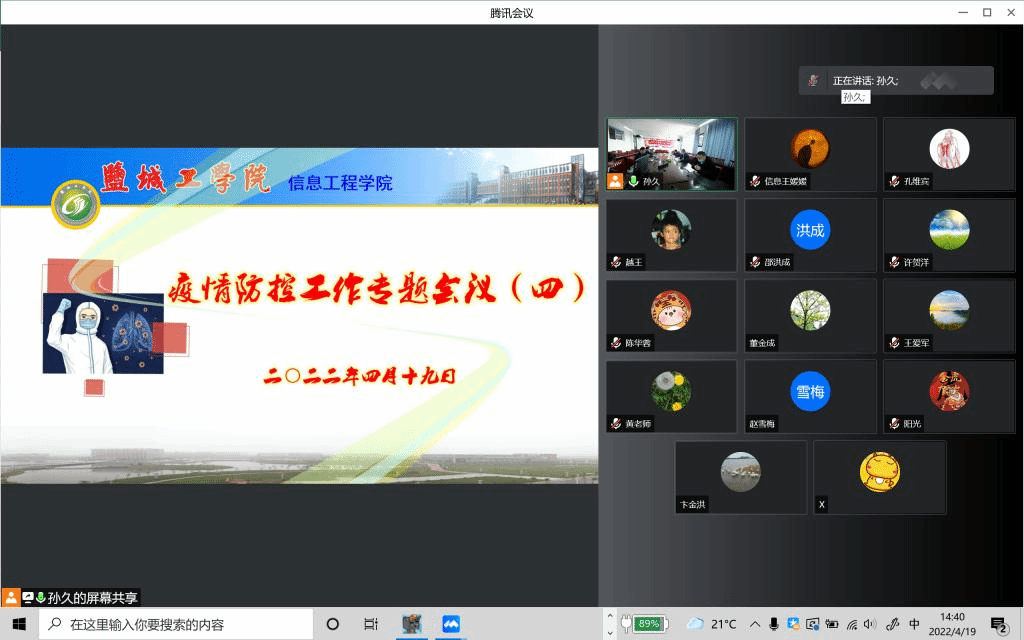Screen dimensions: 1024x640
Task: Select the 赵雪梅 participant tile
Action: pyautogui.click(x=810, y=397)
